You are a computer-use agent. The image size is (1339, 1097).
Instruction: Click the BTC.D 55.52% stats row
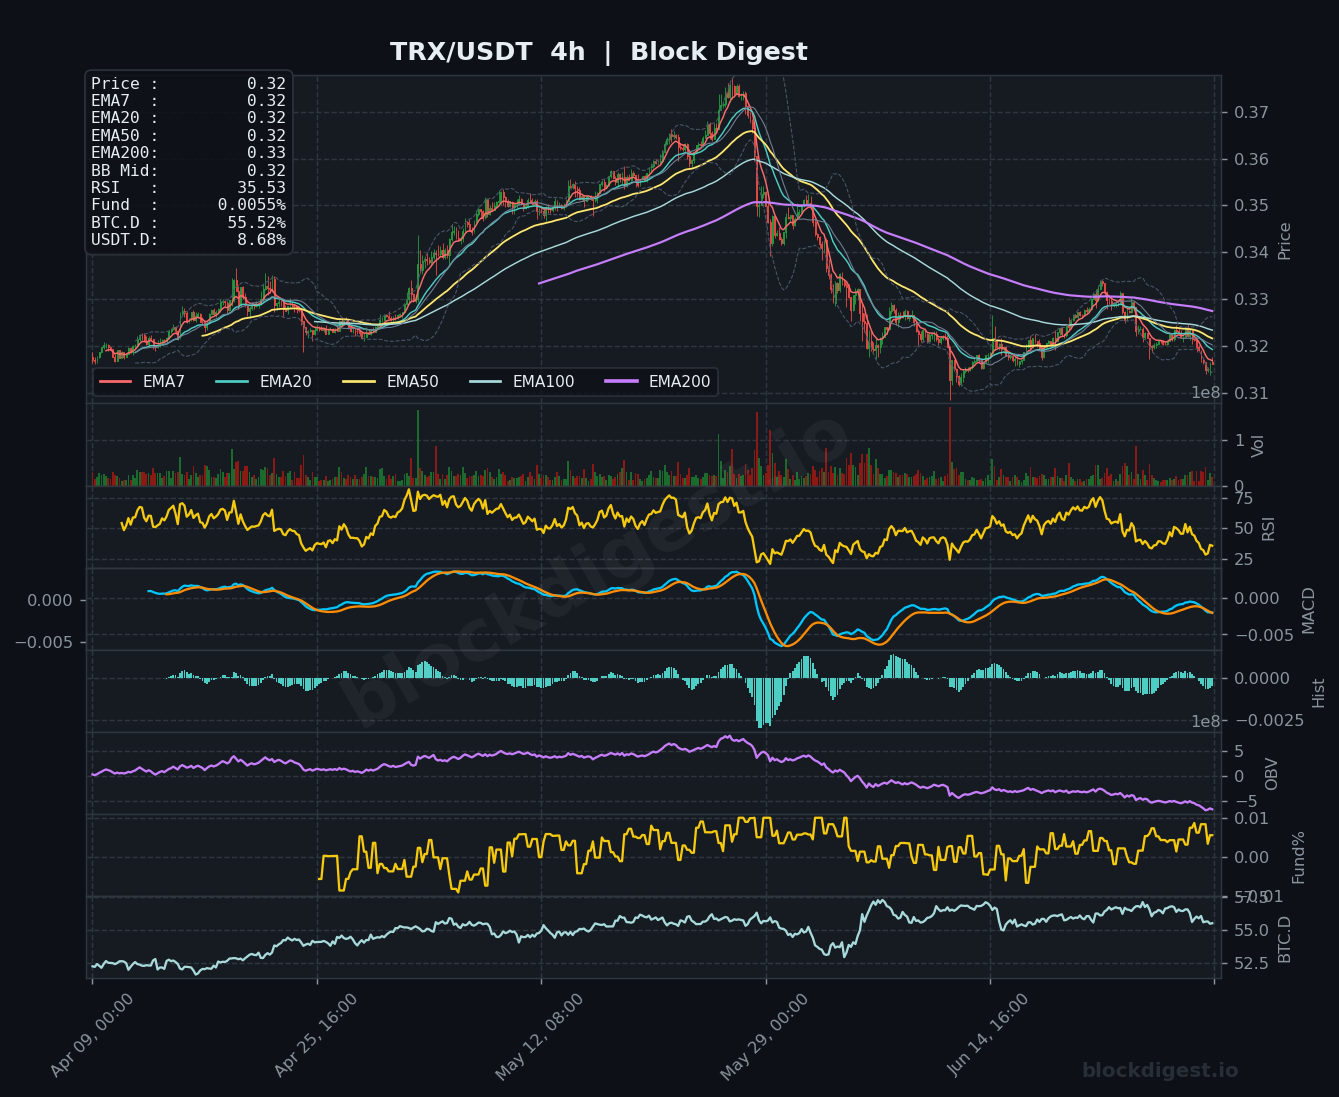point(188,223)
